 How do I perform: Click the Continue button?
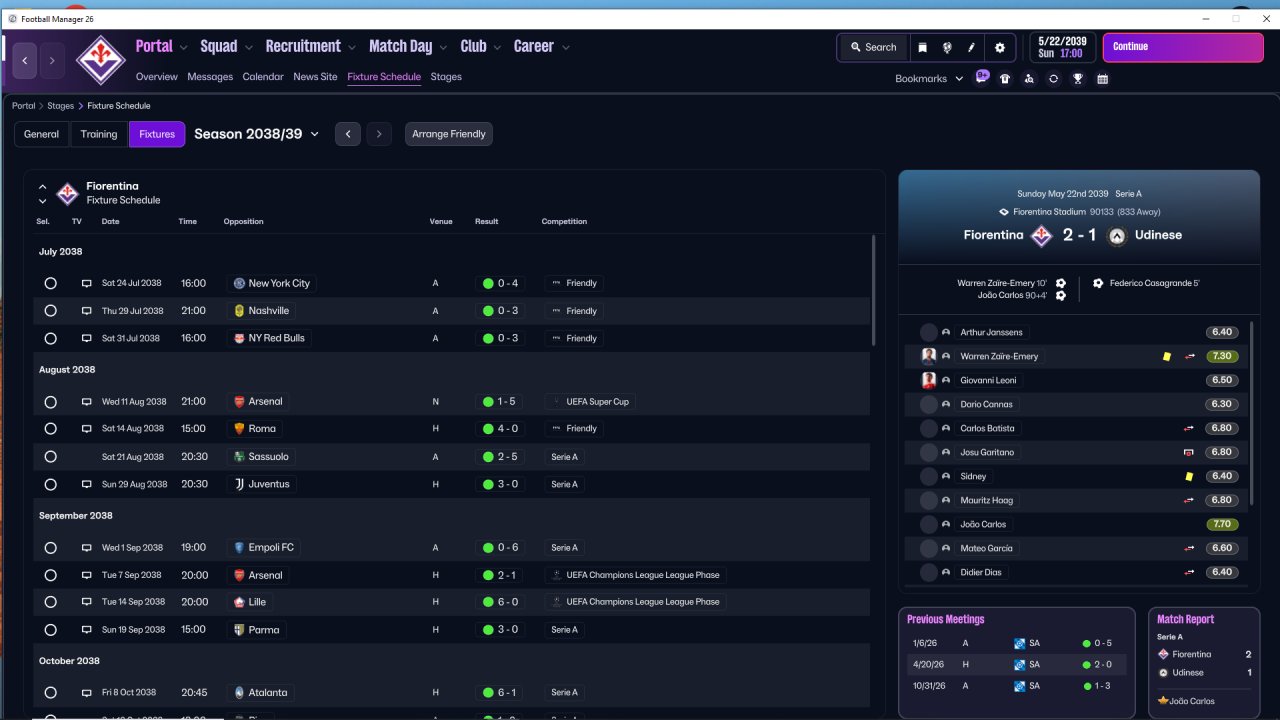1169,47
